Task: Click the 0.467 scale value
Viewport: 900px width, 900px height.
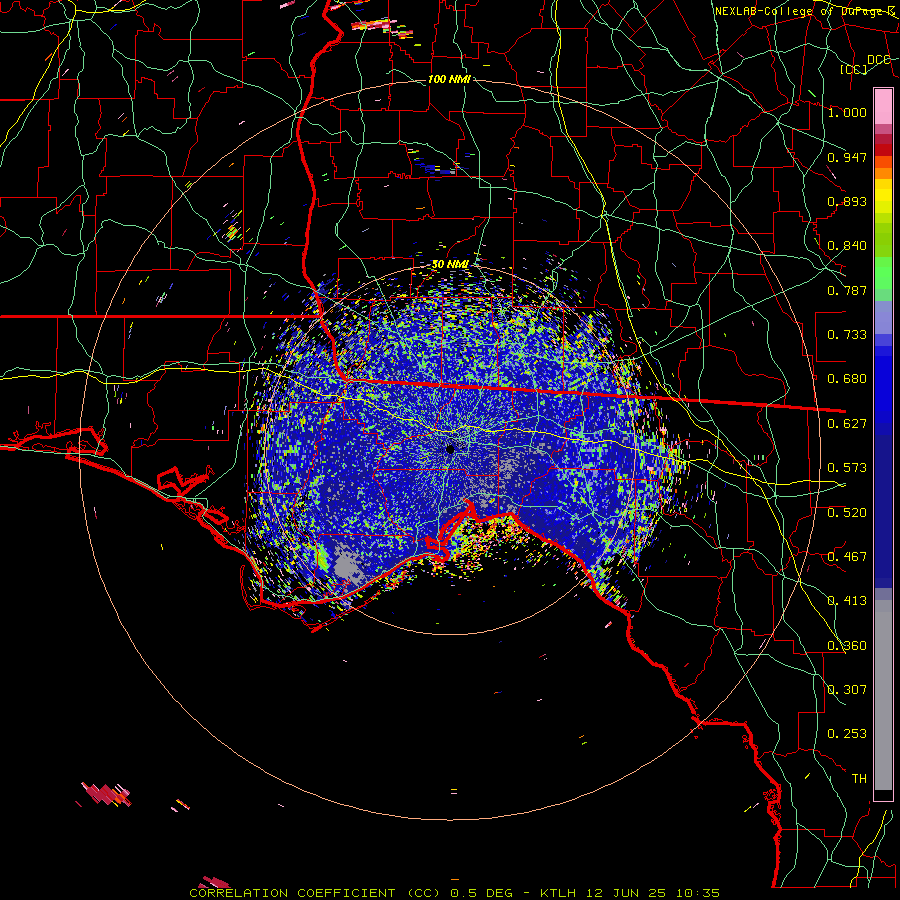Action: tap(847, 557)
